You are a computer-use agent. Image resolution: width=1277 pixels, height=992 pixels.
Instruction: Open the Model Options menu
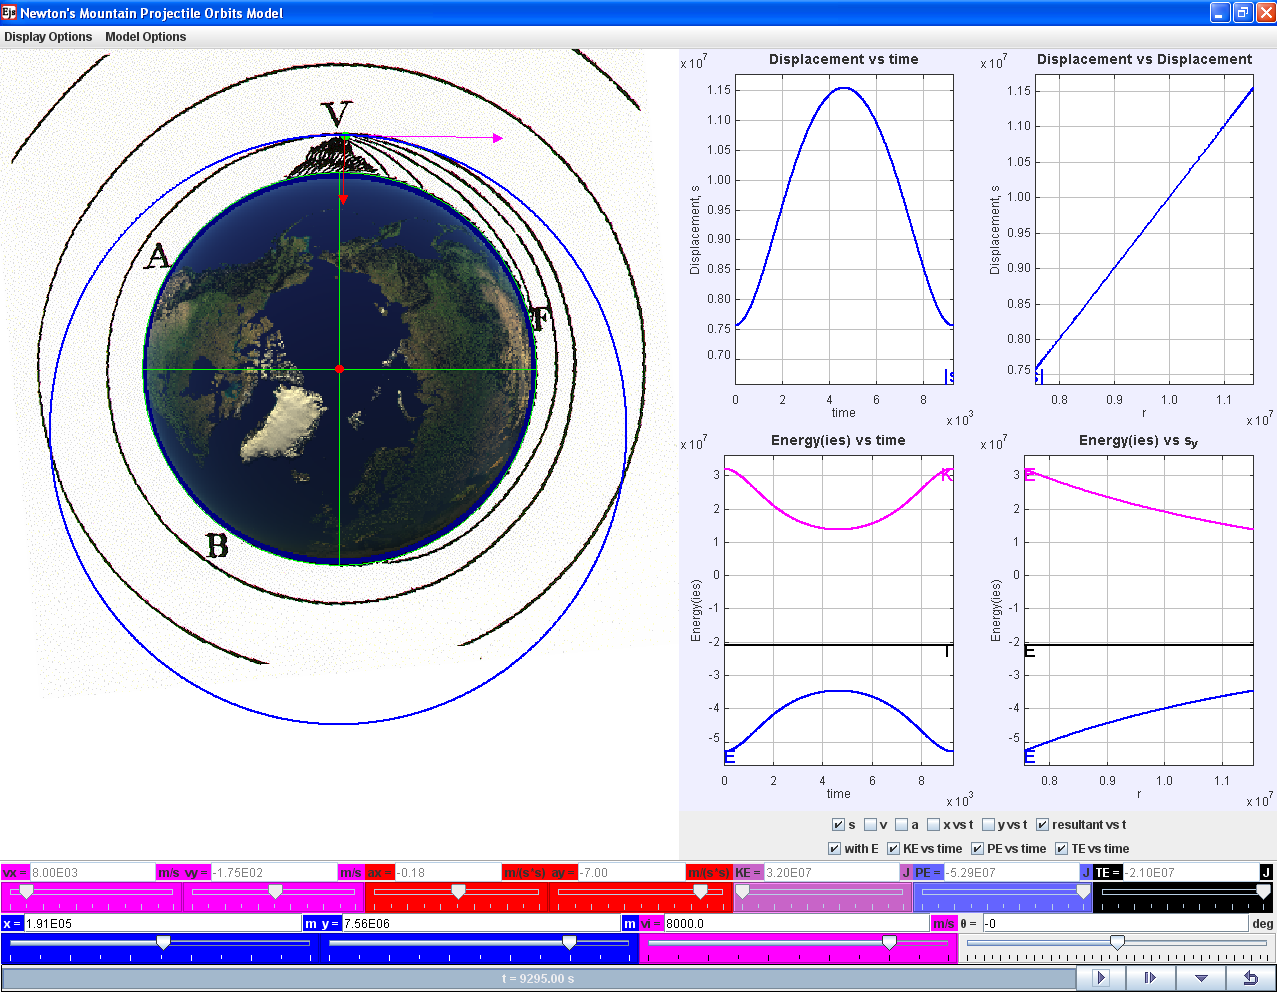146,36
